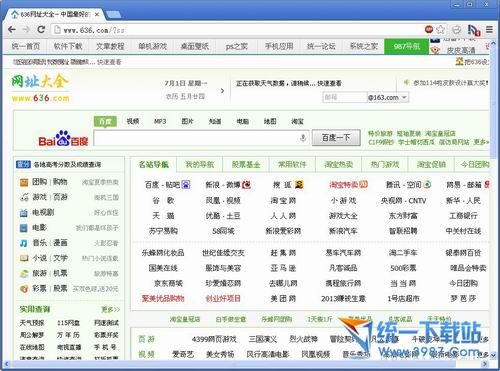Viewport: 500px width, 371px height.
Task: Click the 小说 book icon in the sidebar
Action: (x=24, y=258)
